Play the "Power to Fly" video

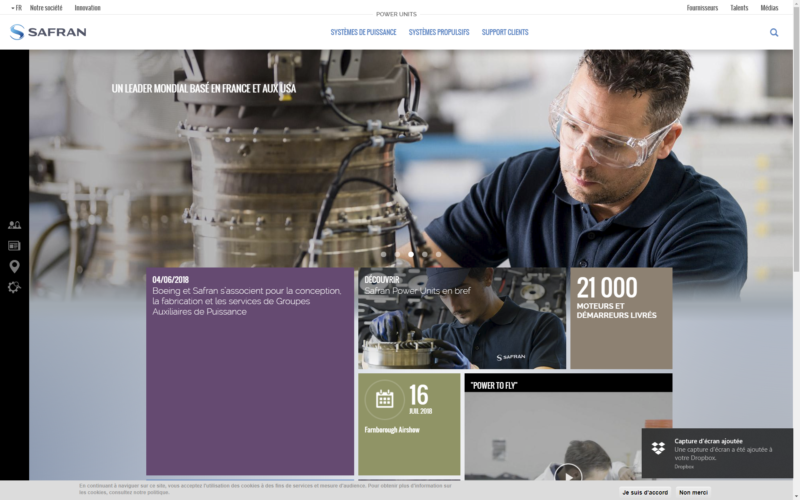point(568,474)
